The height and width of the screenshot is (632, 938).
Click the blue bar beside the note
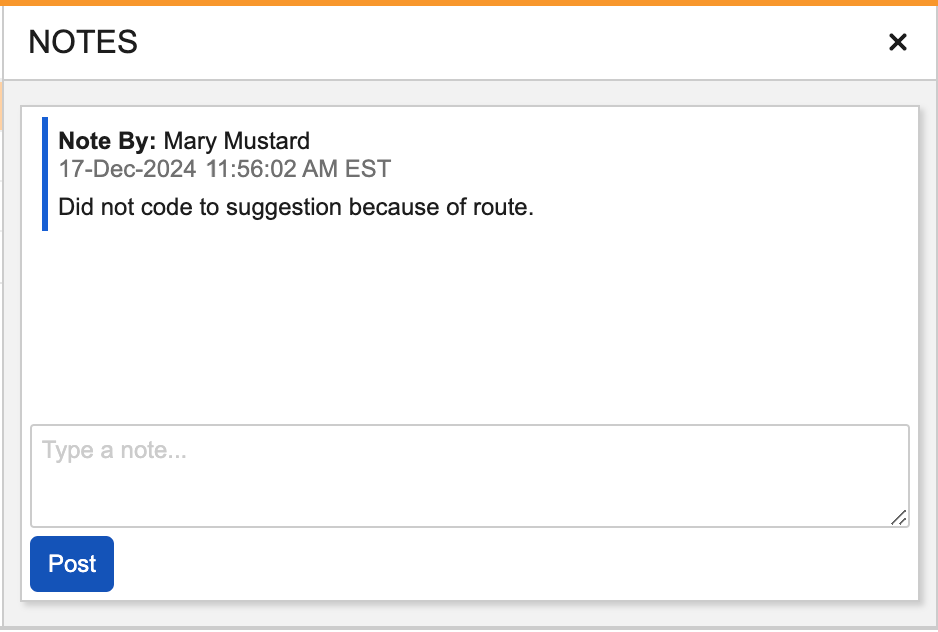pos(45,174)
